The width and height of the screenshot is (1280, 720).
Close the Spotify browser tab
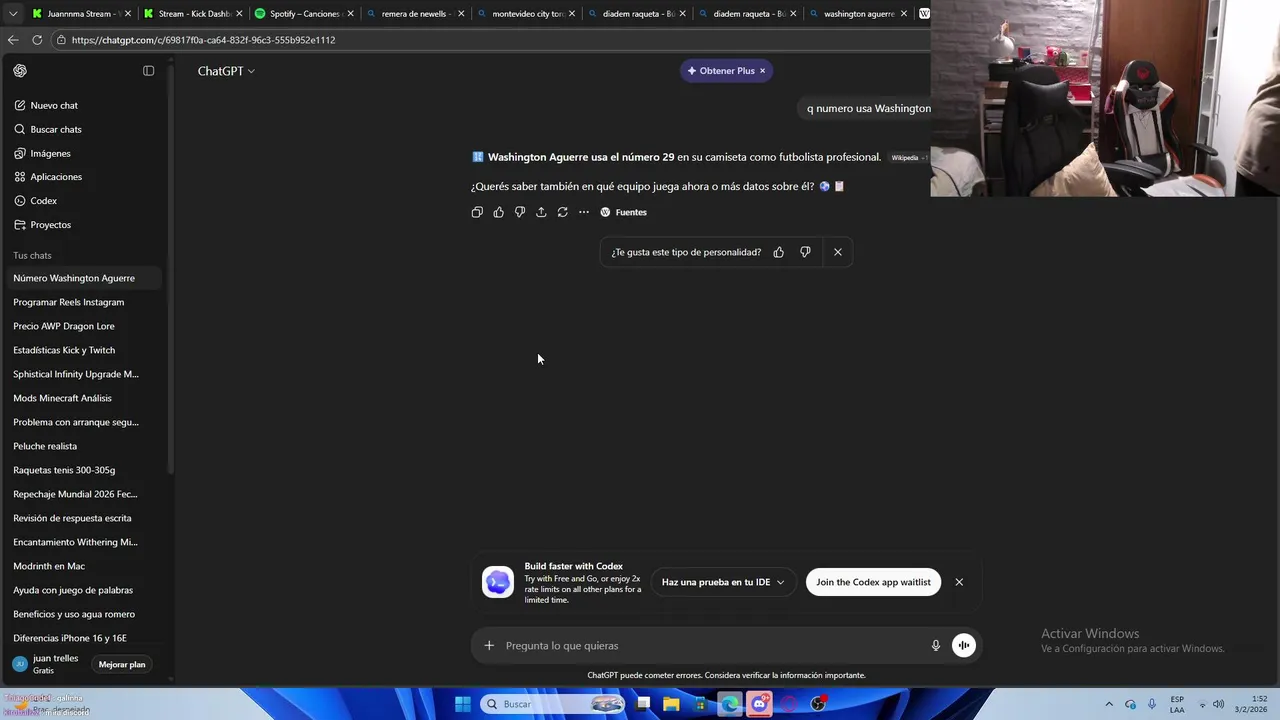[350, 14]
